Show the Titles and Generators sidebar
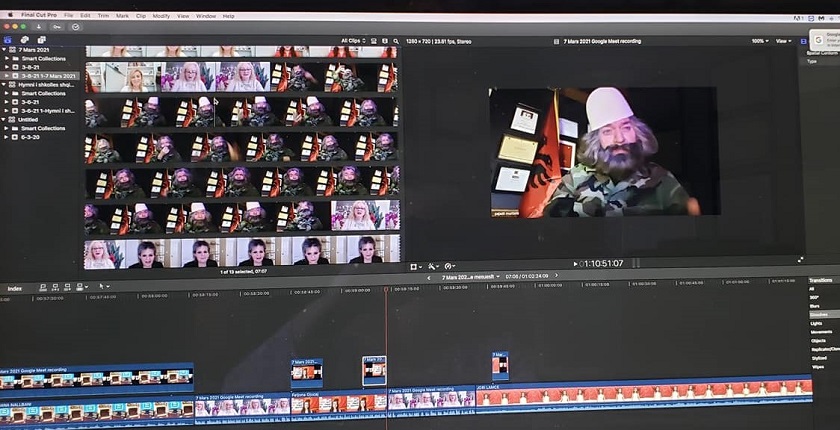 coord(41,39)
